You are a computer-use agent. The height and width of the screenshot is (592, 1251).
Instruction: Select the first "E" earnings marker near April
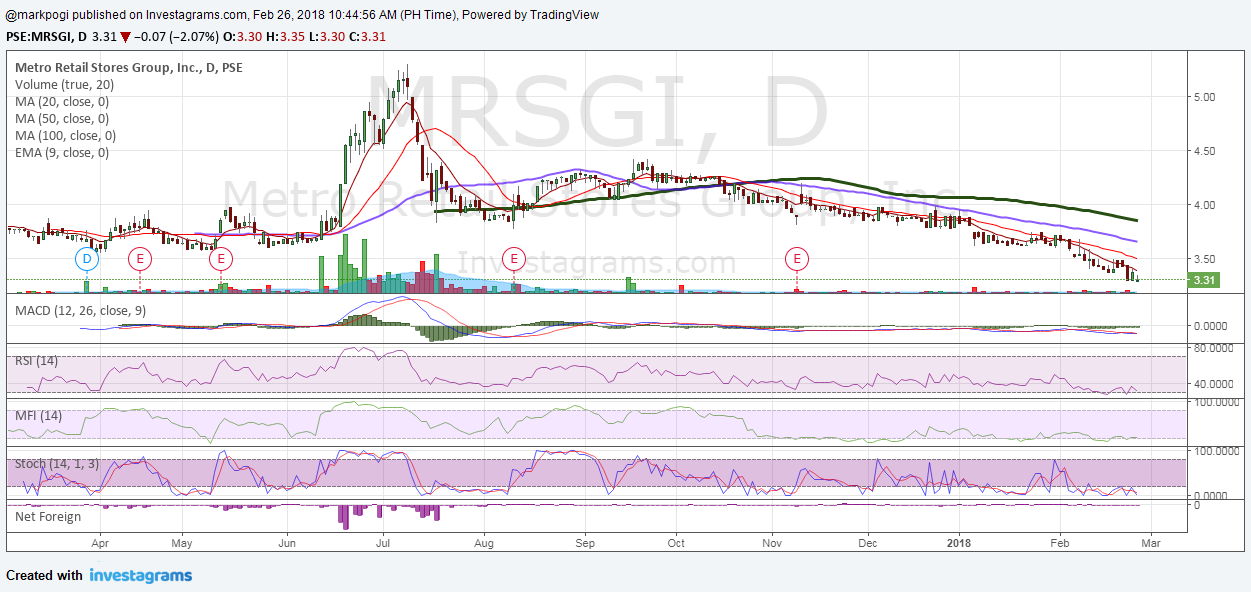click(x=140, y=258)
